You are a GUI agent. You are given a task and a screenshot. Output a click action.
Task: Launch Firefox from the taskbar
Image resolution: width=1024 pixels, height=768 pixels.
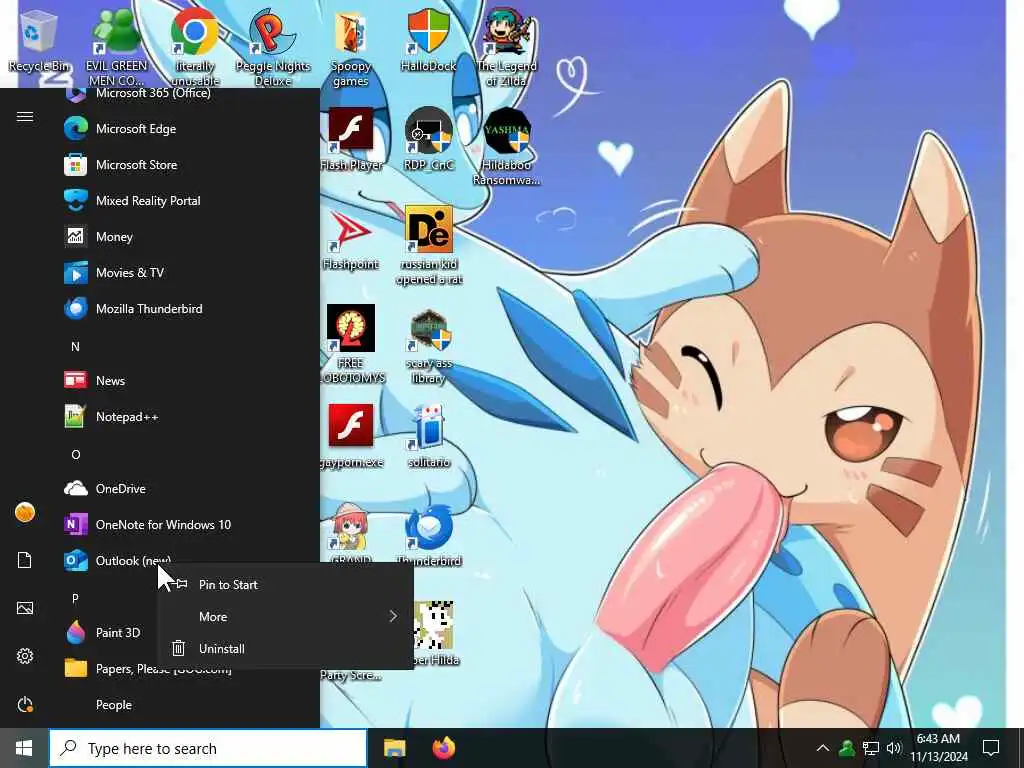coord(443,748)
